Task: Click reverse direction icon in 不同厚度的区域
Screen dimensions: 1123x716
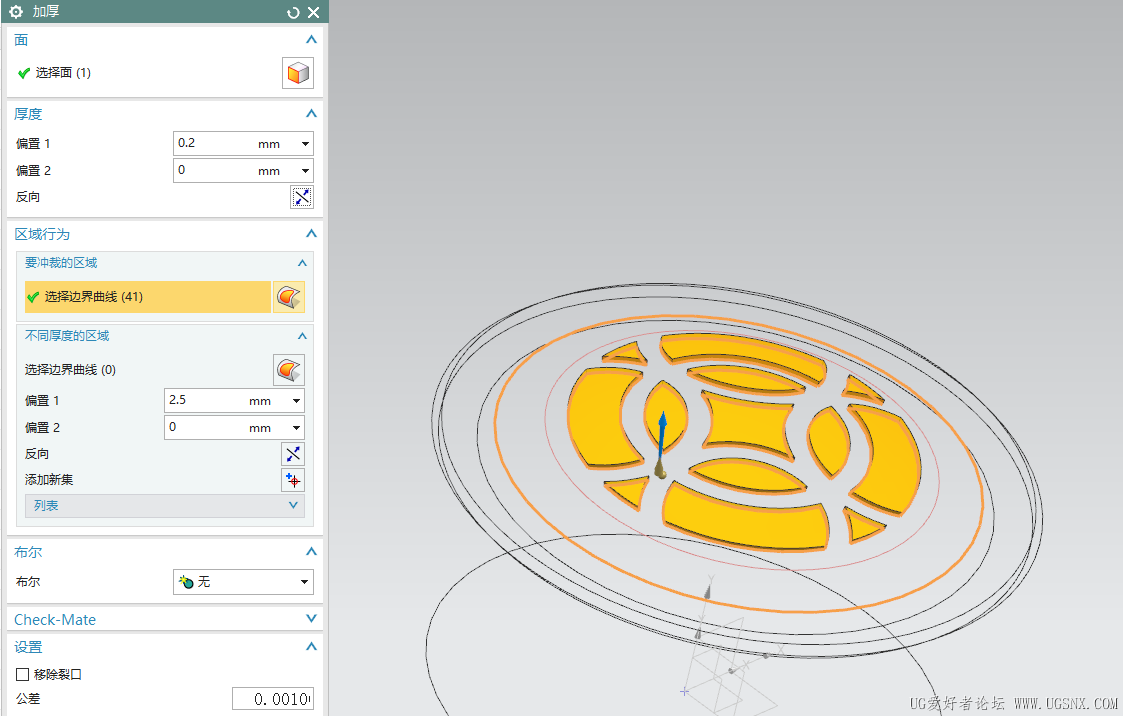Action: [293, 453]
